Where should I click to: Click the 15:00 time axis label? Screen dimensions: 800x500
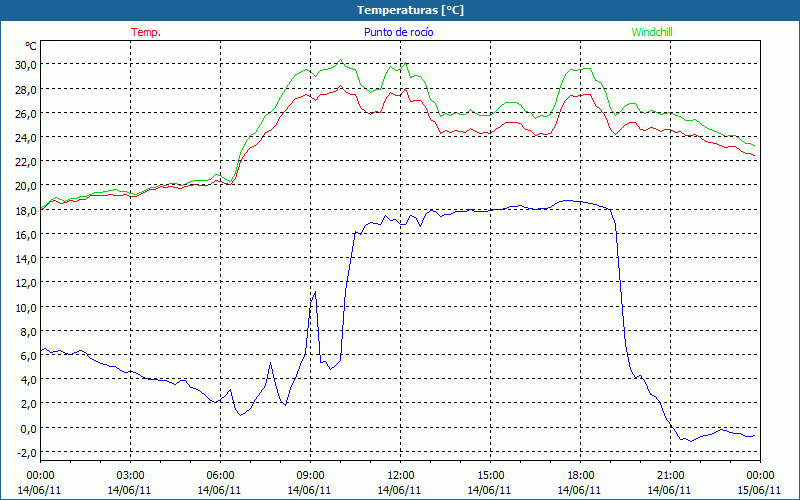pyautogui.click(x=490, y=476)
